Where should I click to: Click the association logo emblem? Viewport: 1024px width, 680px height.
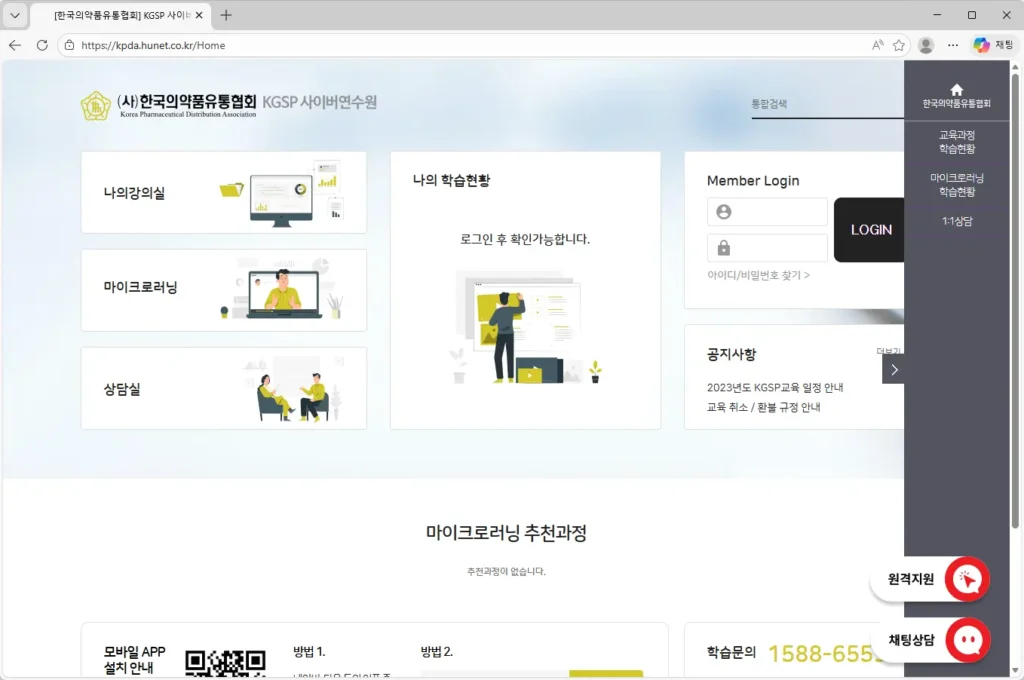(96, 105)
